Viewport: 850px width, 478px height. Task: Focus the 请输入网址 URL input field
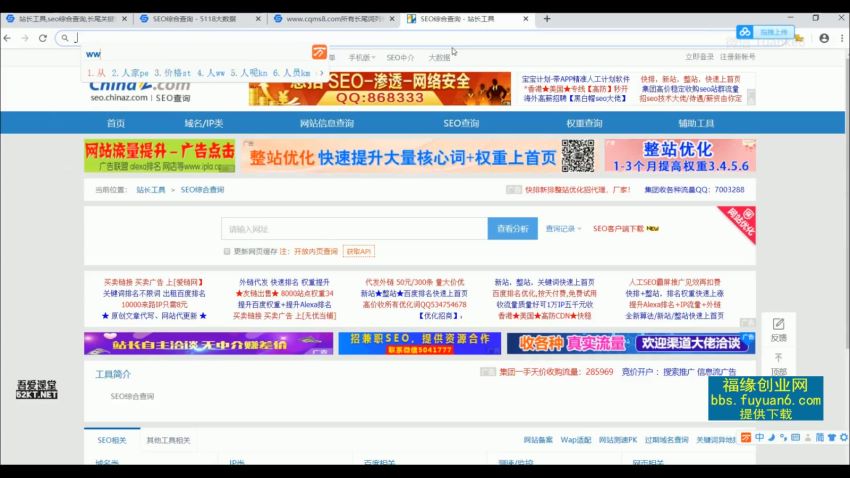tap(355, 229)
